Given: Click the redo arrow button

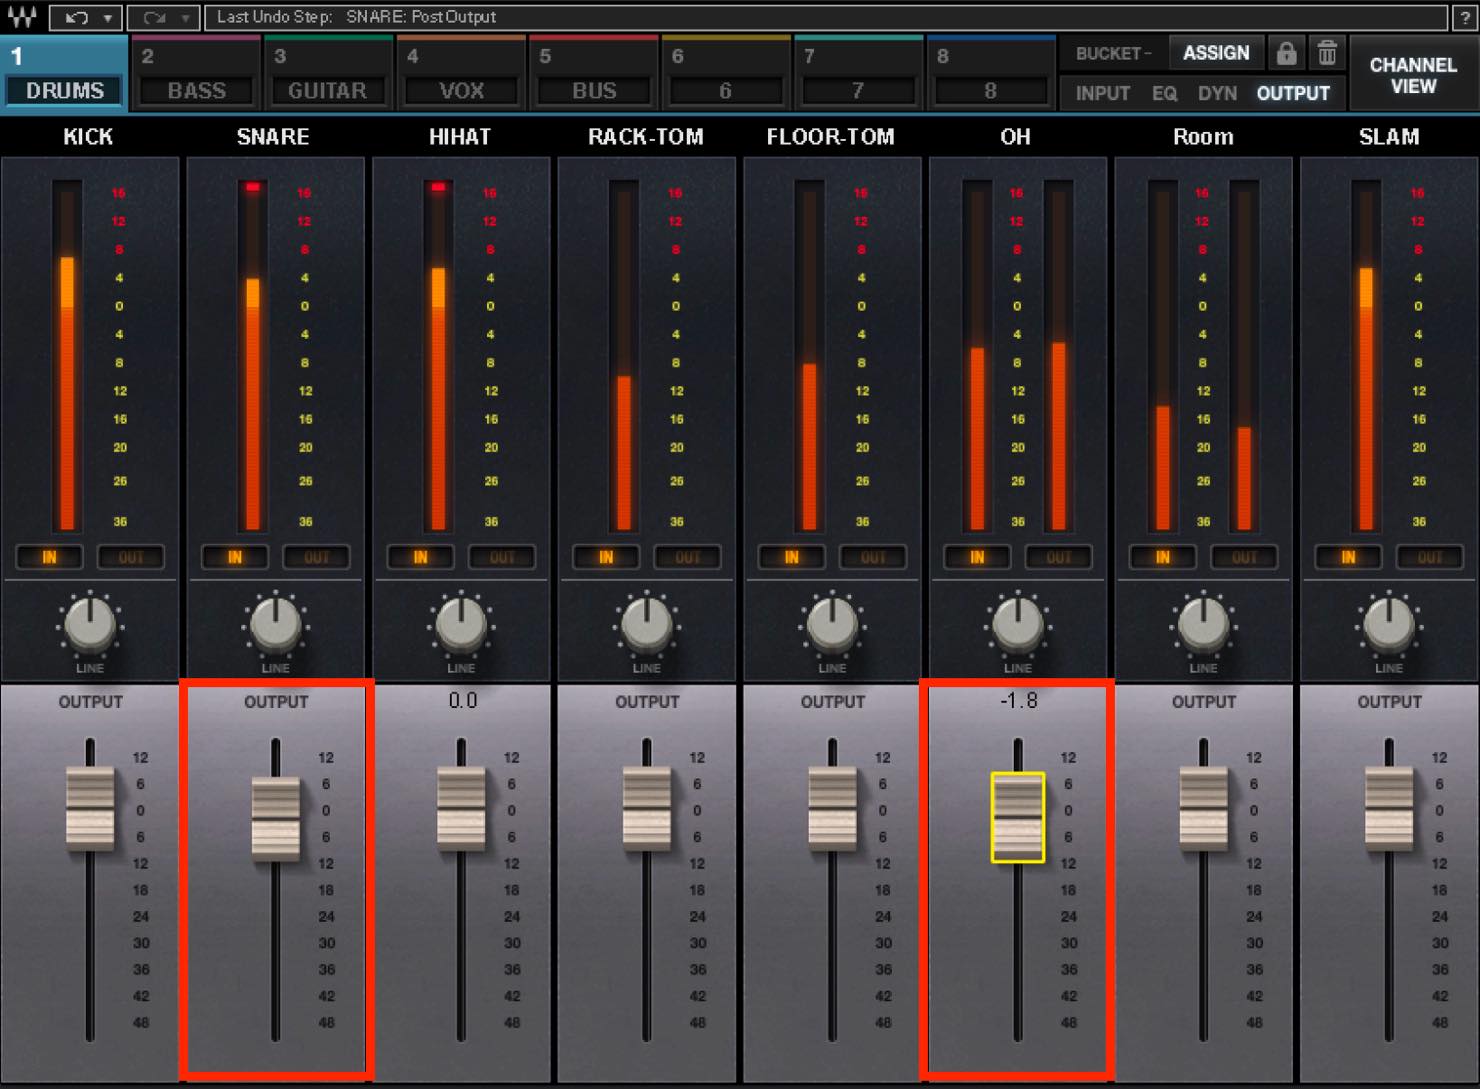Looking at the screenshot, I should click(x=153, y=17).
